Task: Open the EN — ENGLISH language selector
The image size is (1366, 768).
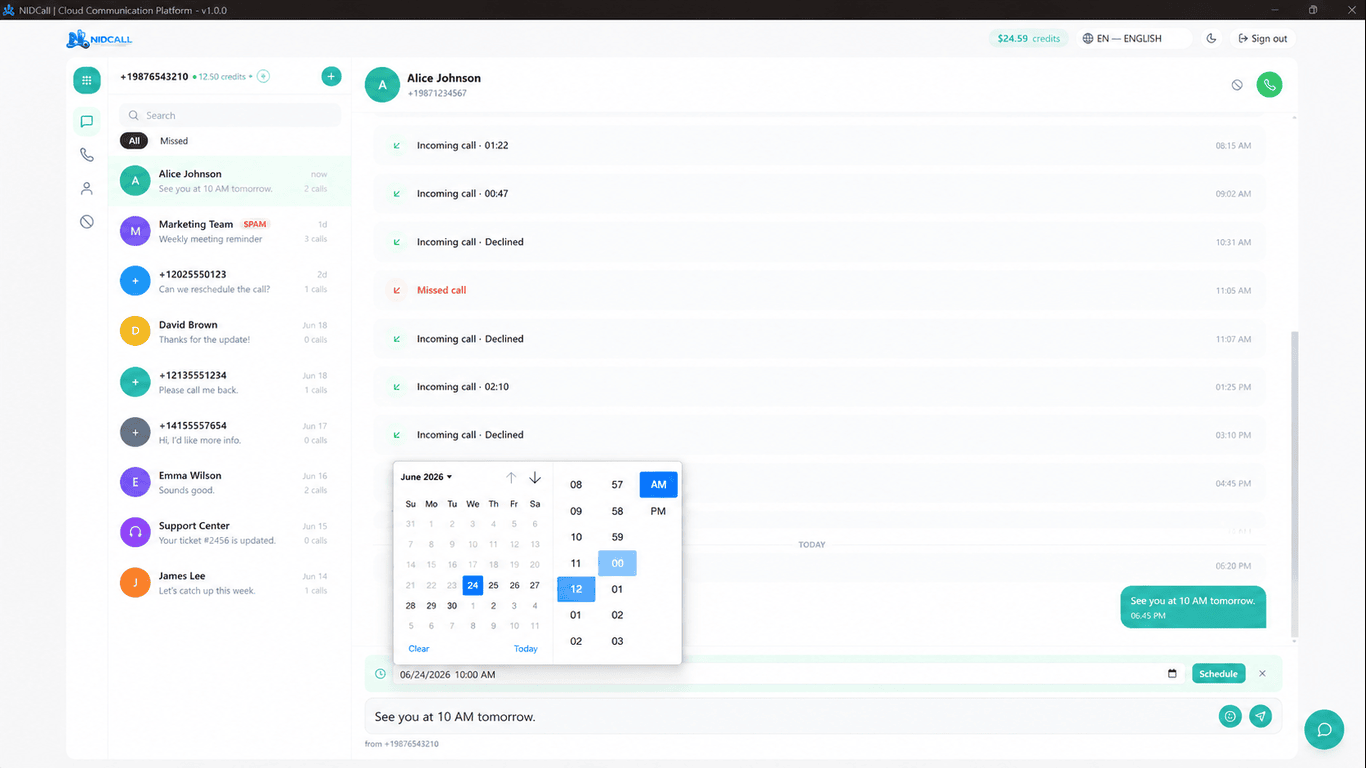Action: [x=1135, y=39]
